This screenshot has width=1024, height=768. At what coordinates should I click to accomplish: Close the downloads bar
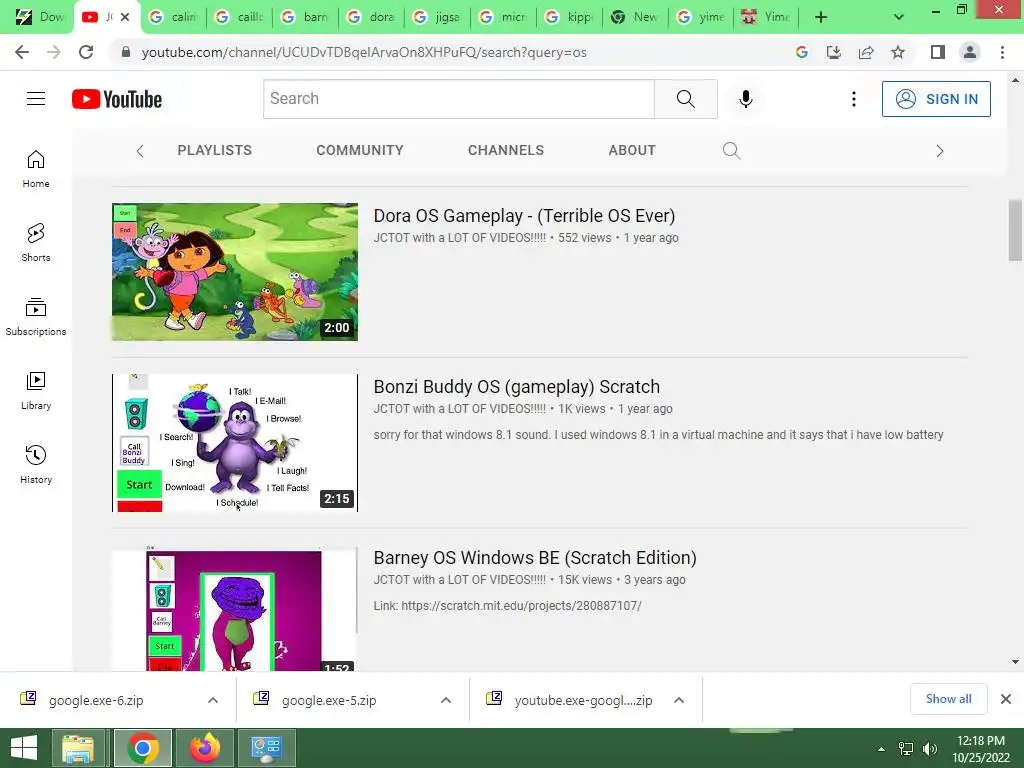(1006, 699)
